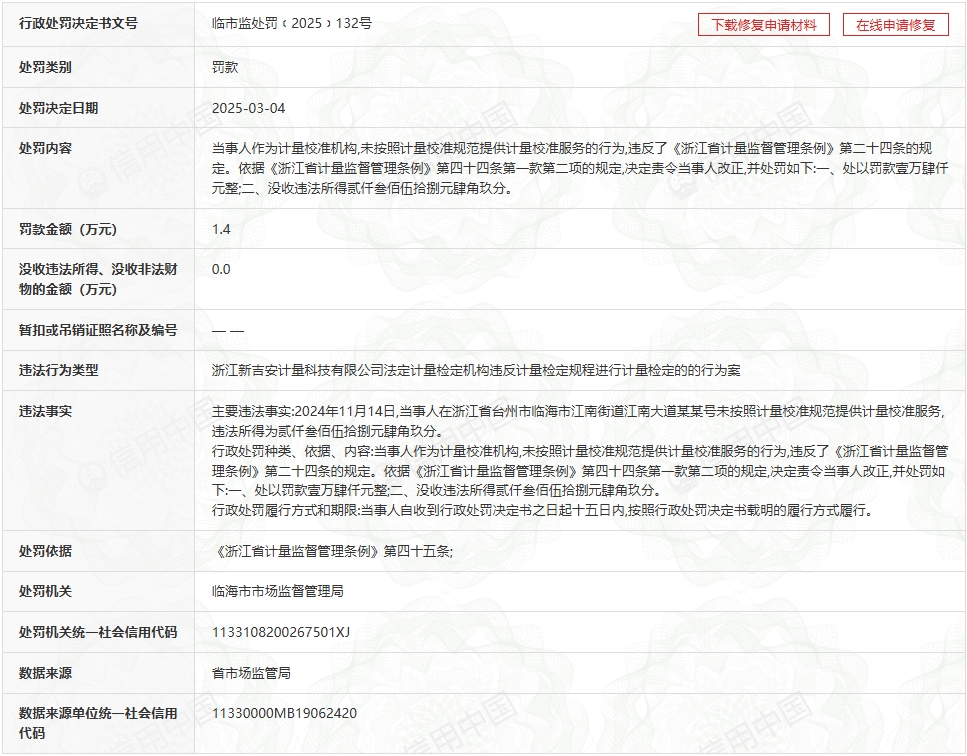Screen dimensions: 967x756
Task: Click the 下载修复申请材料 button
Action: 764,25
